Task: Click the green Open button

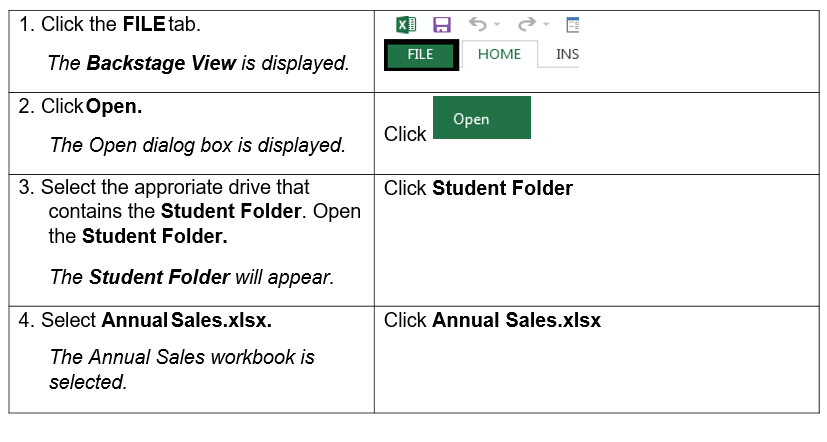Action: 481,118
